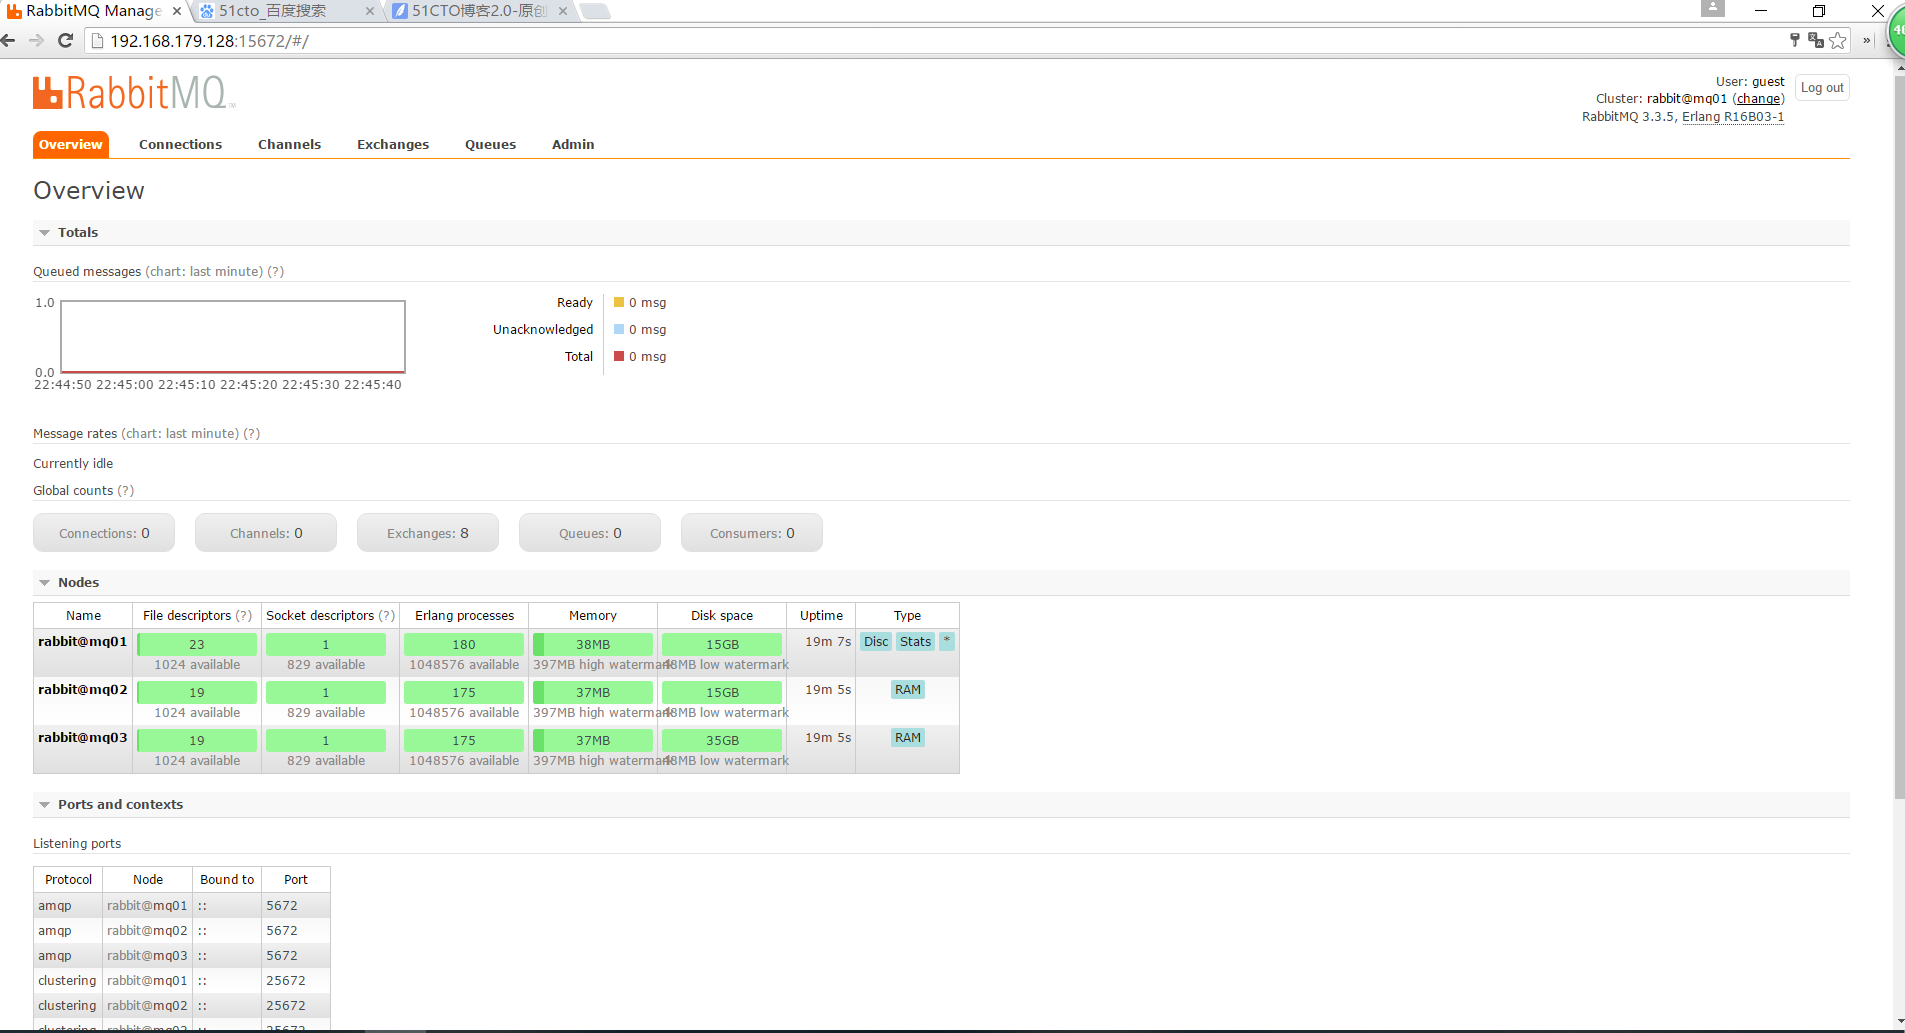This screenshot has height=1033, width=1905.
Task: Close the RabbitMQ Management tab
Action: pyautogui.click(x=177, y=11)
